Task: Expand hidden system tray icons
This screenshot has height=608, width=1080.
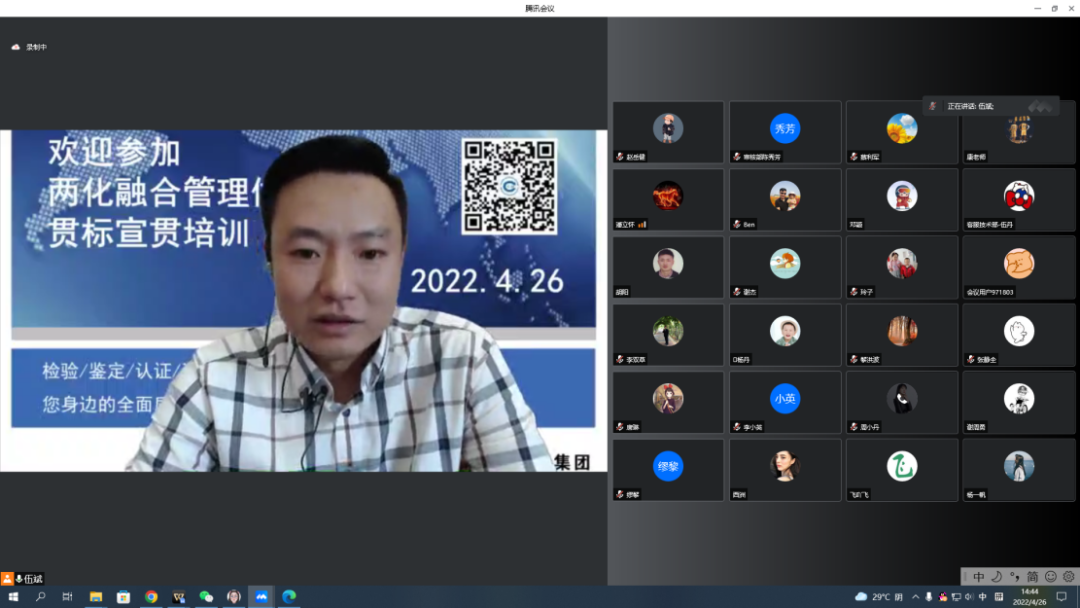Action: click(x=915, y=597)
